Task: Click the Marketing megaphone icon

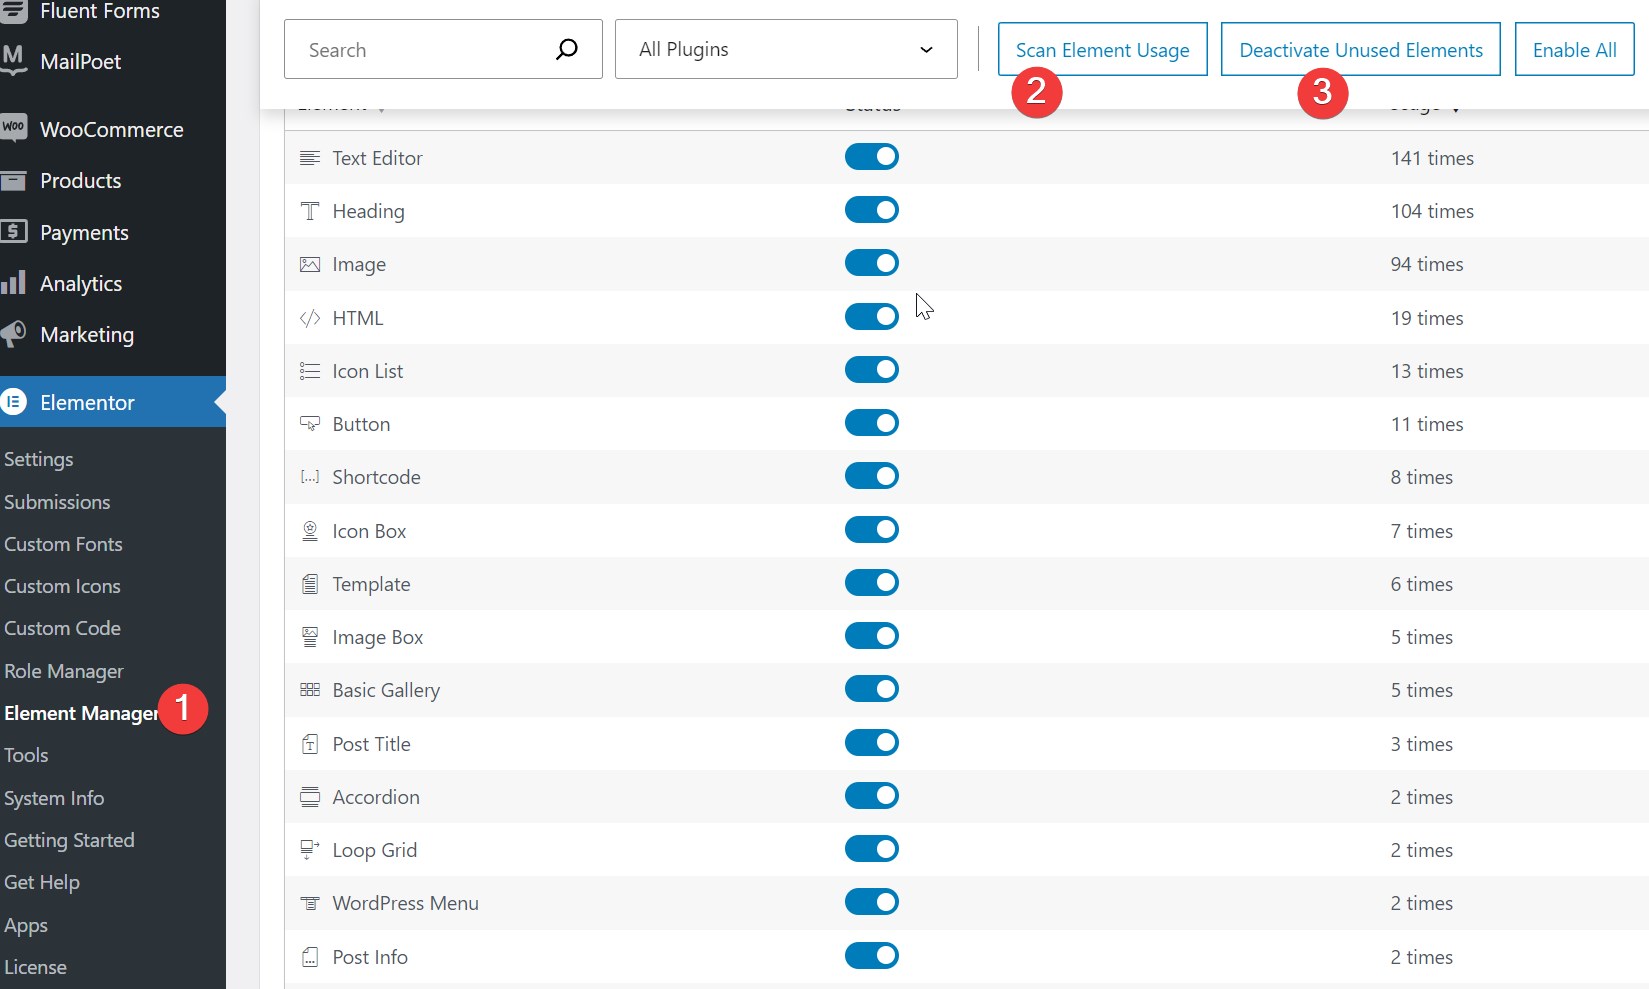Action: (14, 334)
